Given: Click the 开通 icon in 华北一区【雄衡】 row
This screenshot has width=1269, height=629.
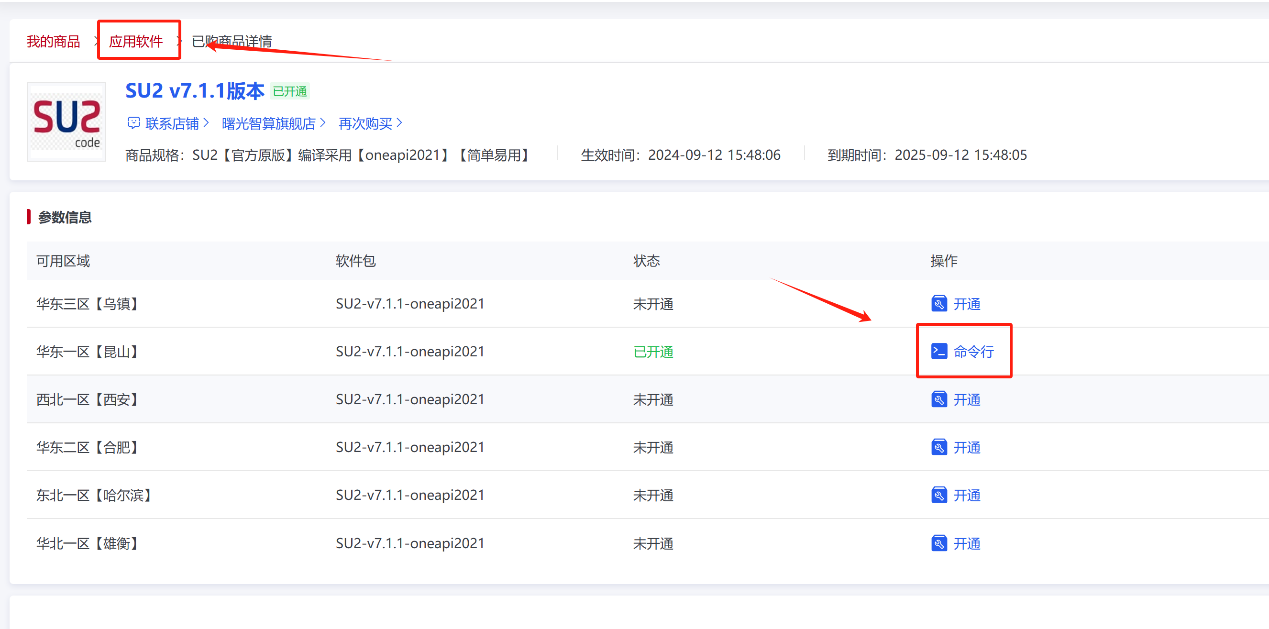Looking at the screenshot, I should pyautogui.click(x=939, y=543).
